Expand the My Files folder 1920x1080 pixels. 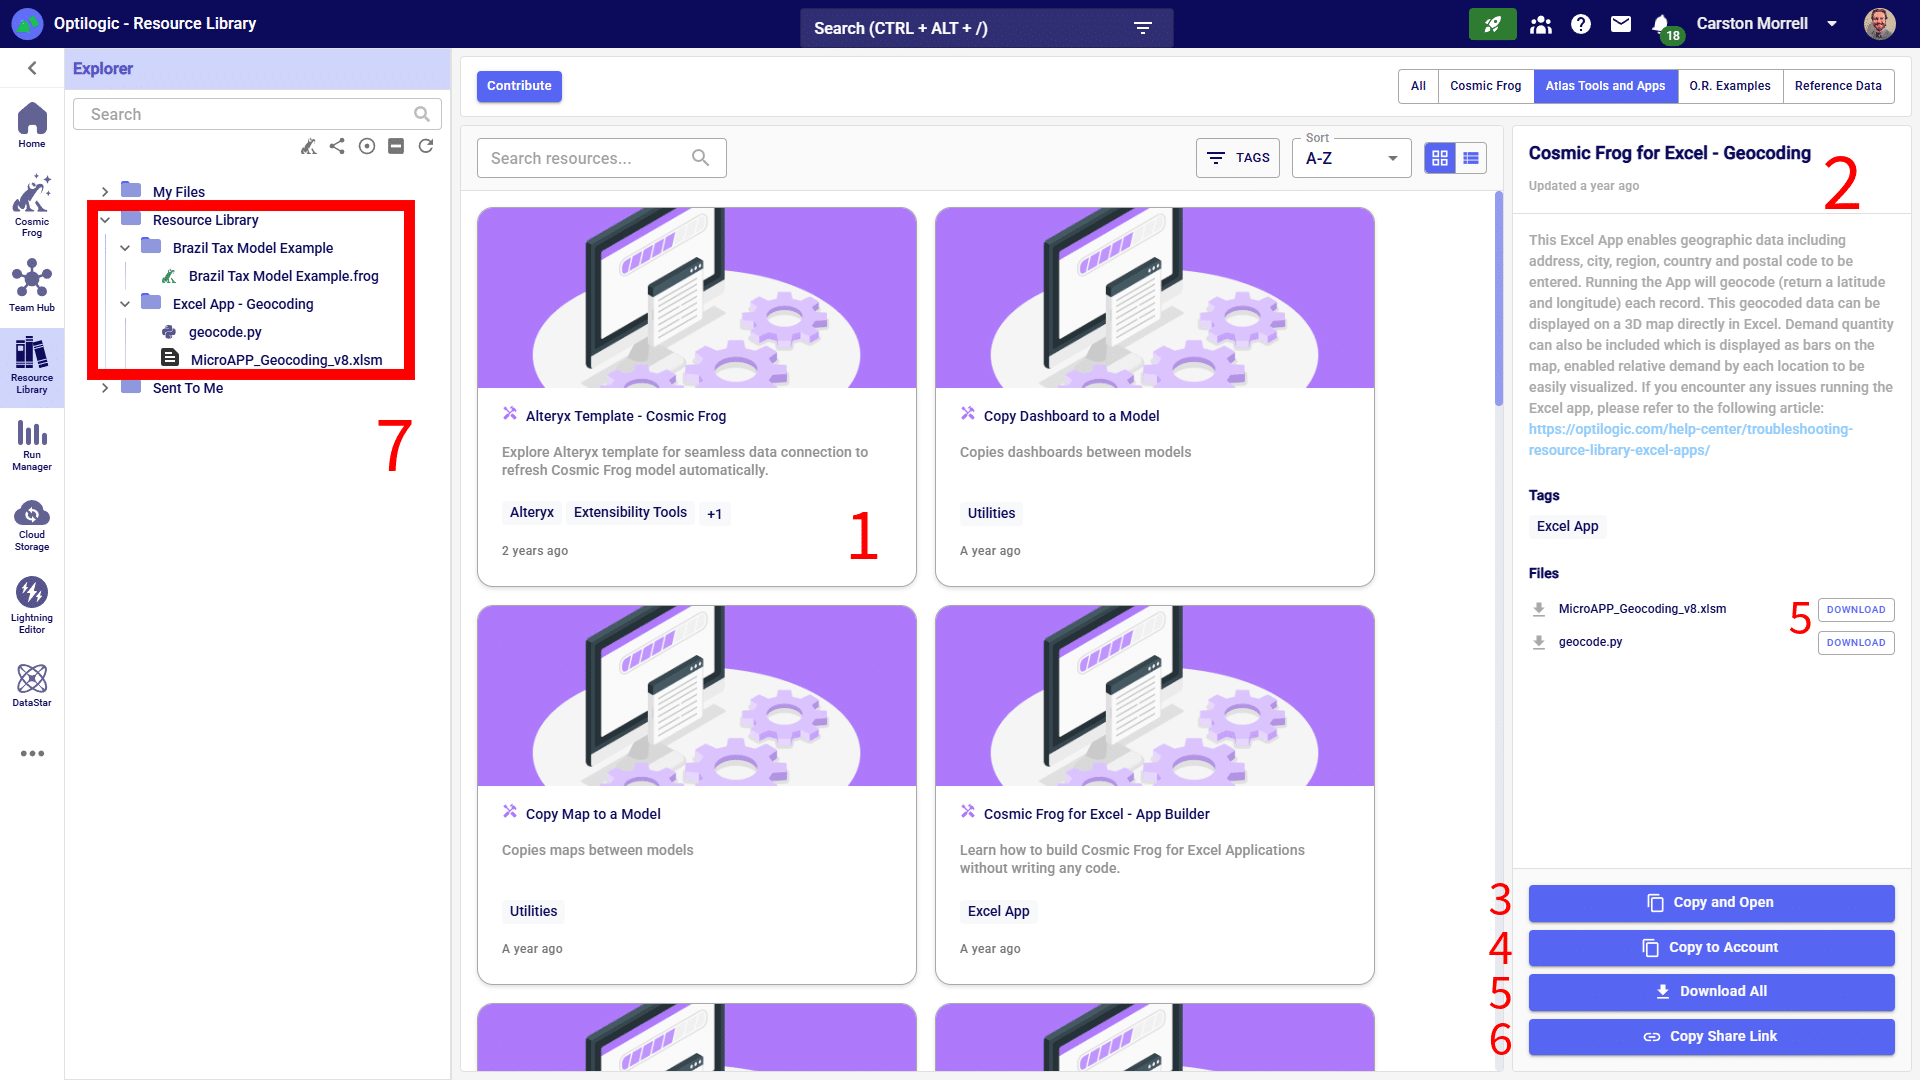click(105, 192)
